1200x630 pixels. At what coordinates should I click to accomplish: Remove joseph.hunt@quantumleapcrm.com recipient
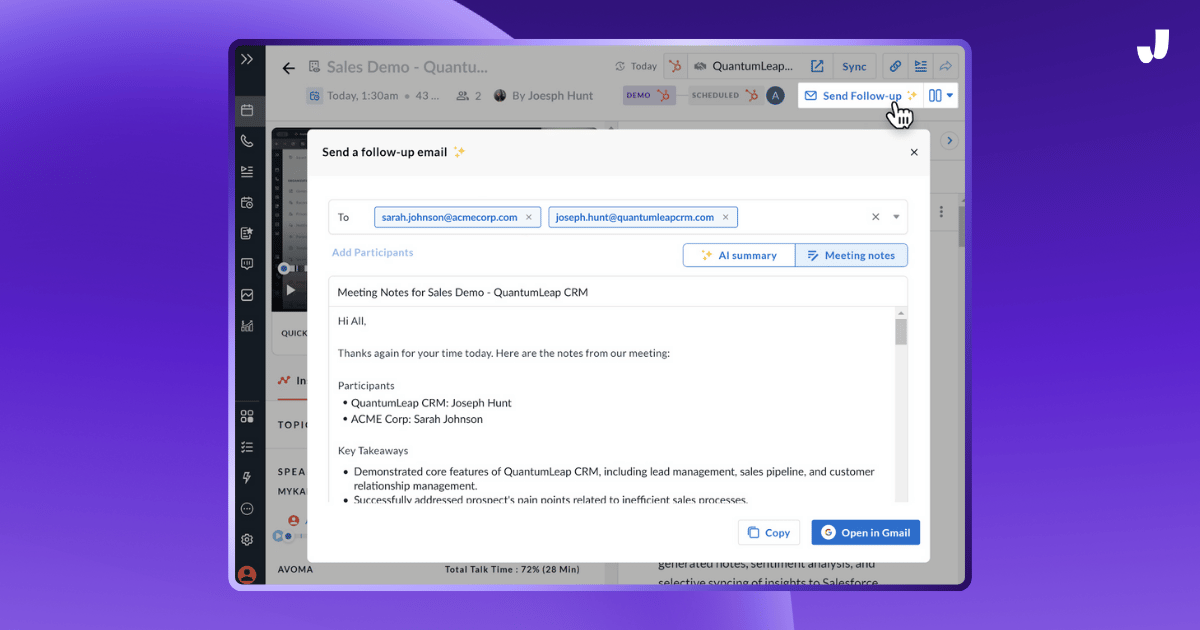[726, 217]
